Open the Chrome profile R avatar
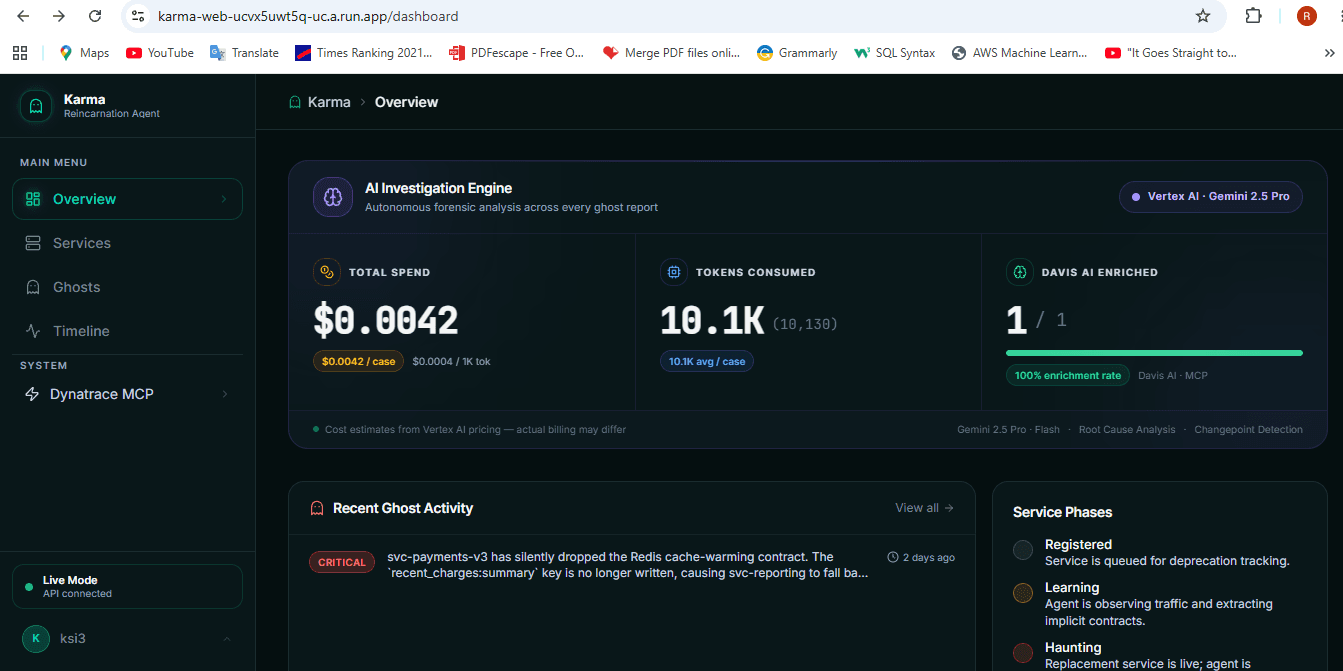The height and width of the screenshot is (671, 1343). pos(1306,16)
